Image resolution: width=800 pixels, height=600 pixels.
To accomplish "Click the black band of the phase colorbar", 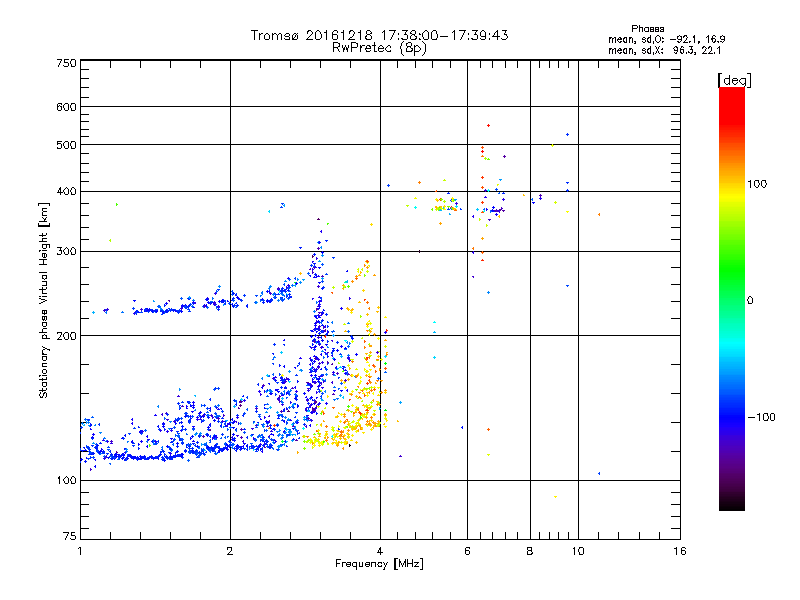I will (732, 503).
